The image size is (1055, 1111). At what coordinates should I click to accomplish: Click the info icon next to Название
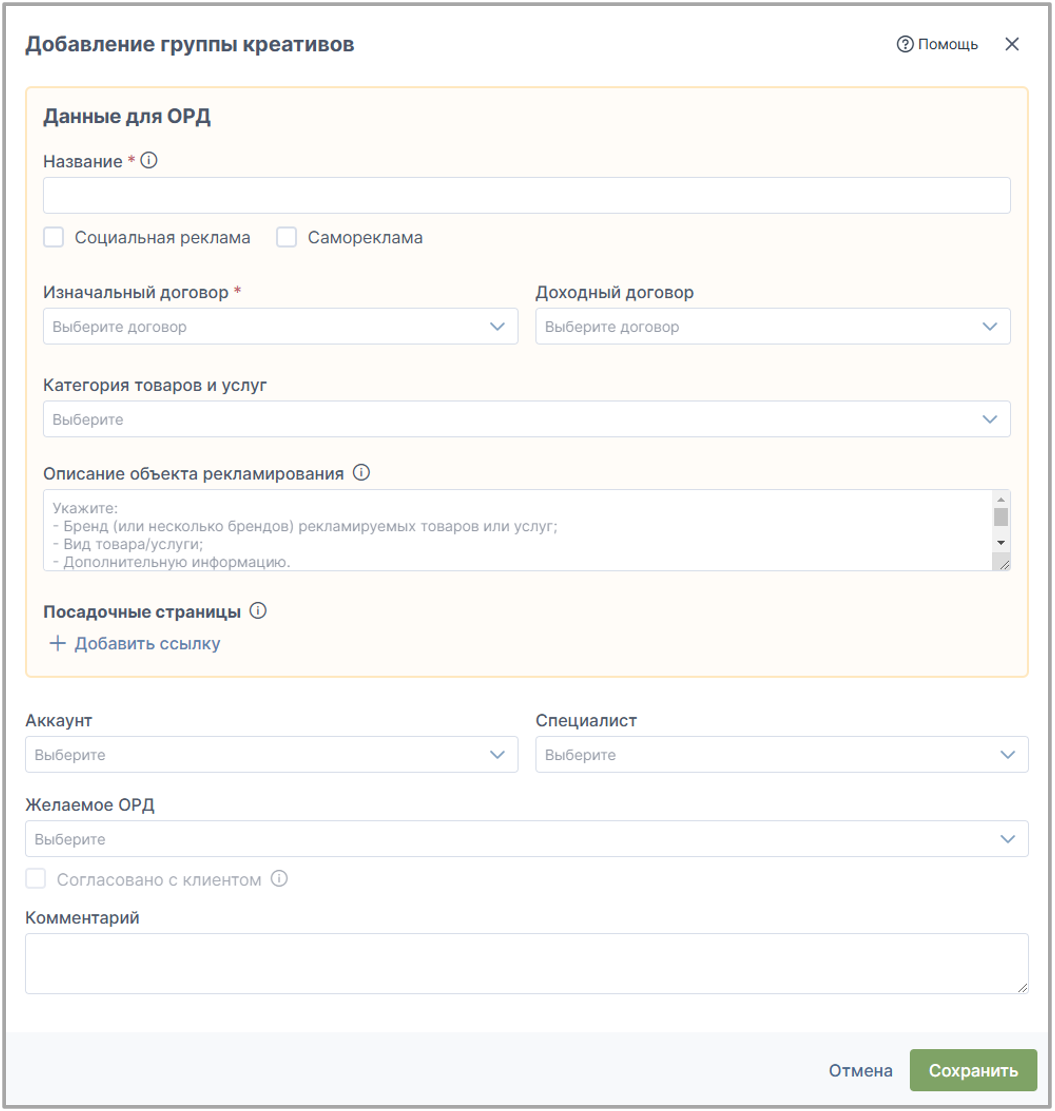tap(149, 160)
